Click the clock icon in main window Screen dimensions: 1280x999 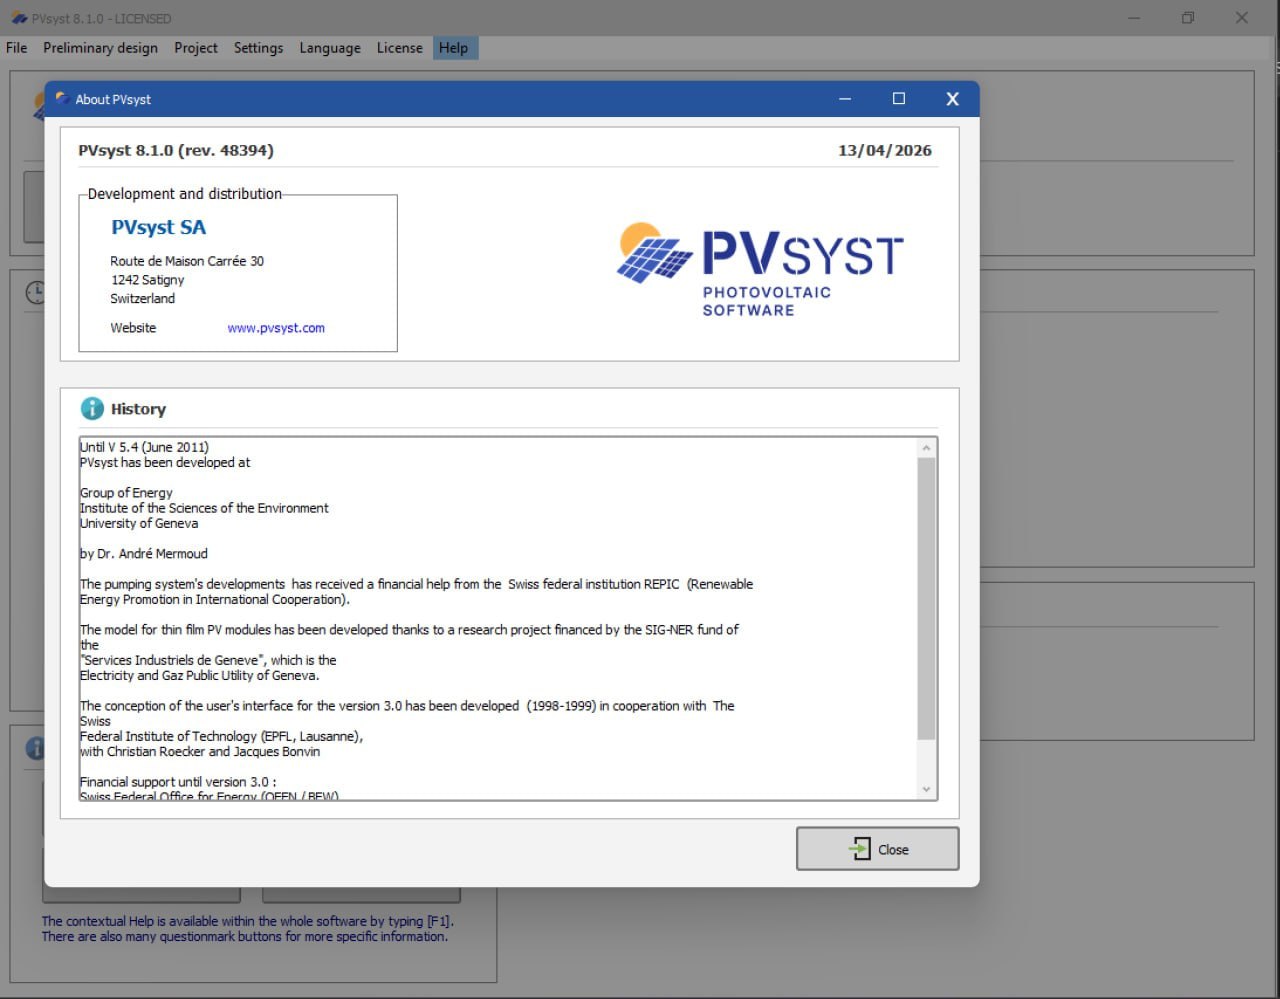[x=35, y=292]
